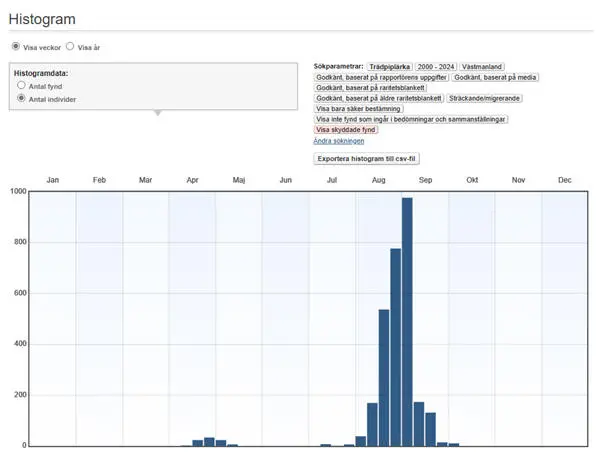Screen dimensions: 603x454
Task: Click the "Trädpiplärka" search parameter tag
Action: pyautogui.click(x=391, y=66)
